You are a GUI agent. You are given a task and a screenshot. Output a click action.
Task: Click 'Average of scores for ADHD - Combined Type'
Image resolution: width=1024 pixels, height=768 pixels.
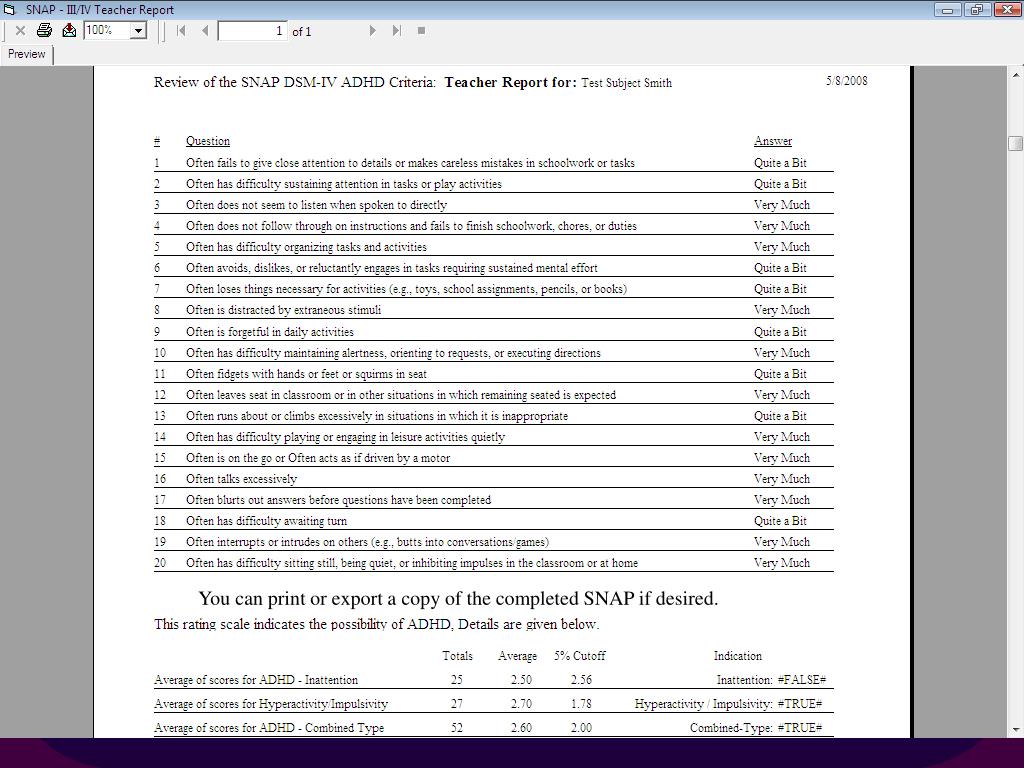(x=269, y=728)
